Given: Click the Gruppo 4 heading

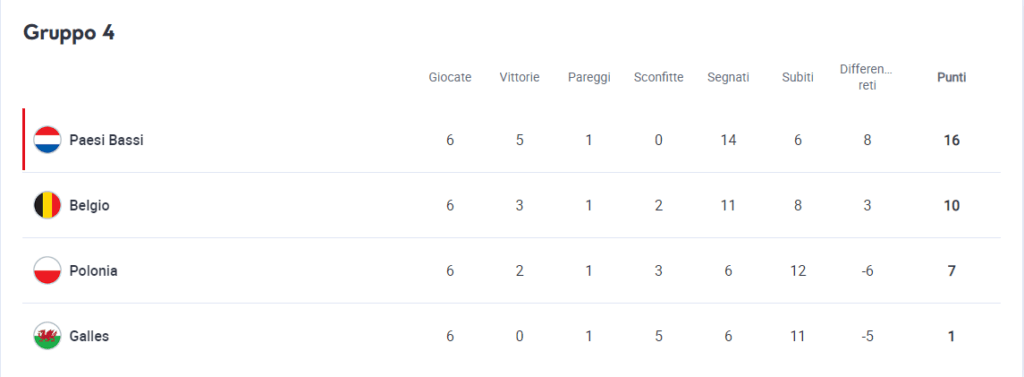Looking at the screenshot, I should tap(69, 33).
